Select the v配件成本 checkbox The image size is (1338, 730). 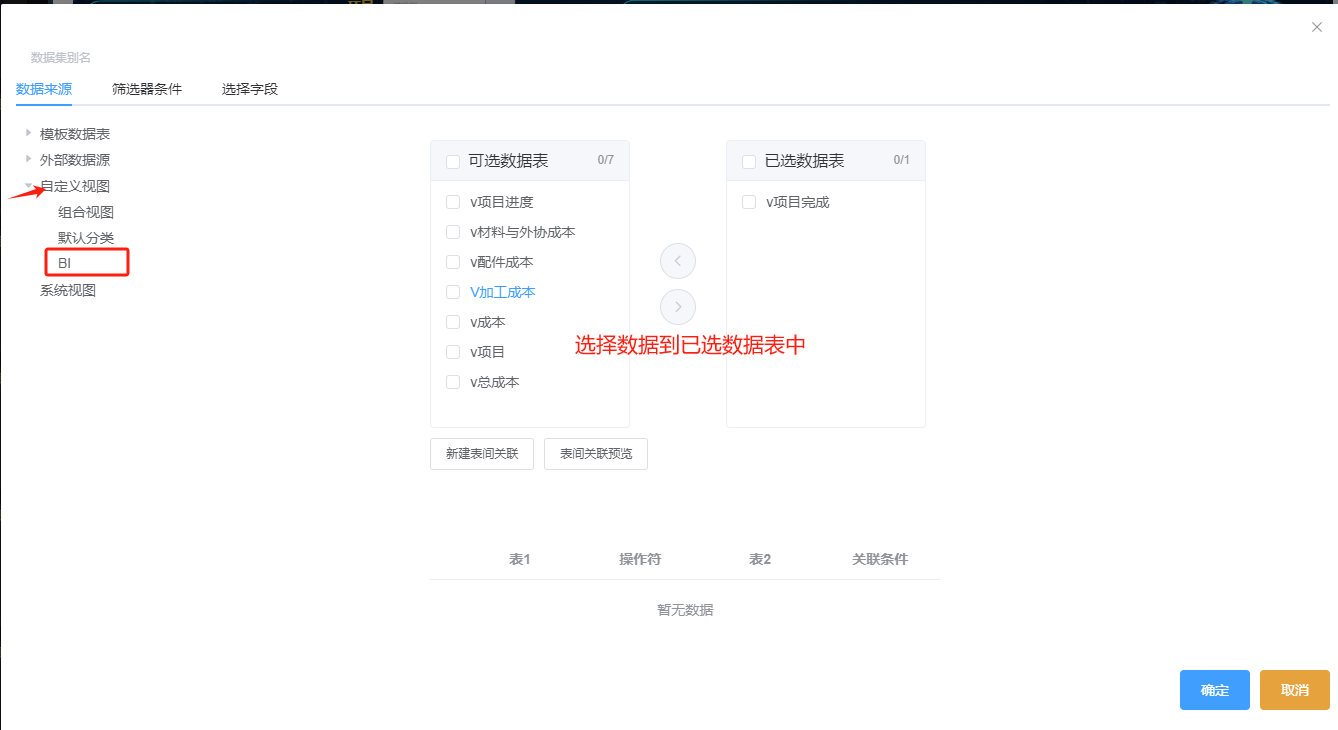(x=453, y=262)
